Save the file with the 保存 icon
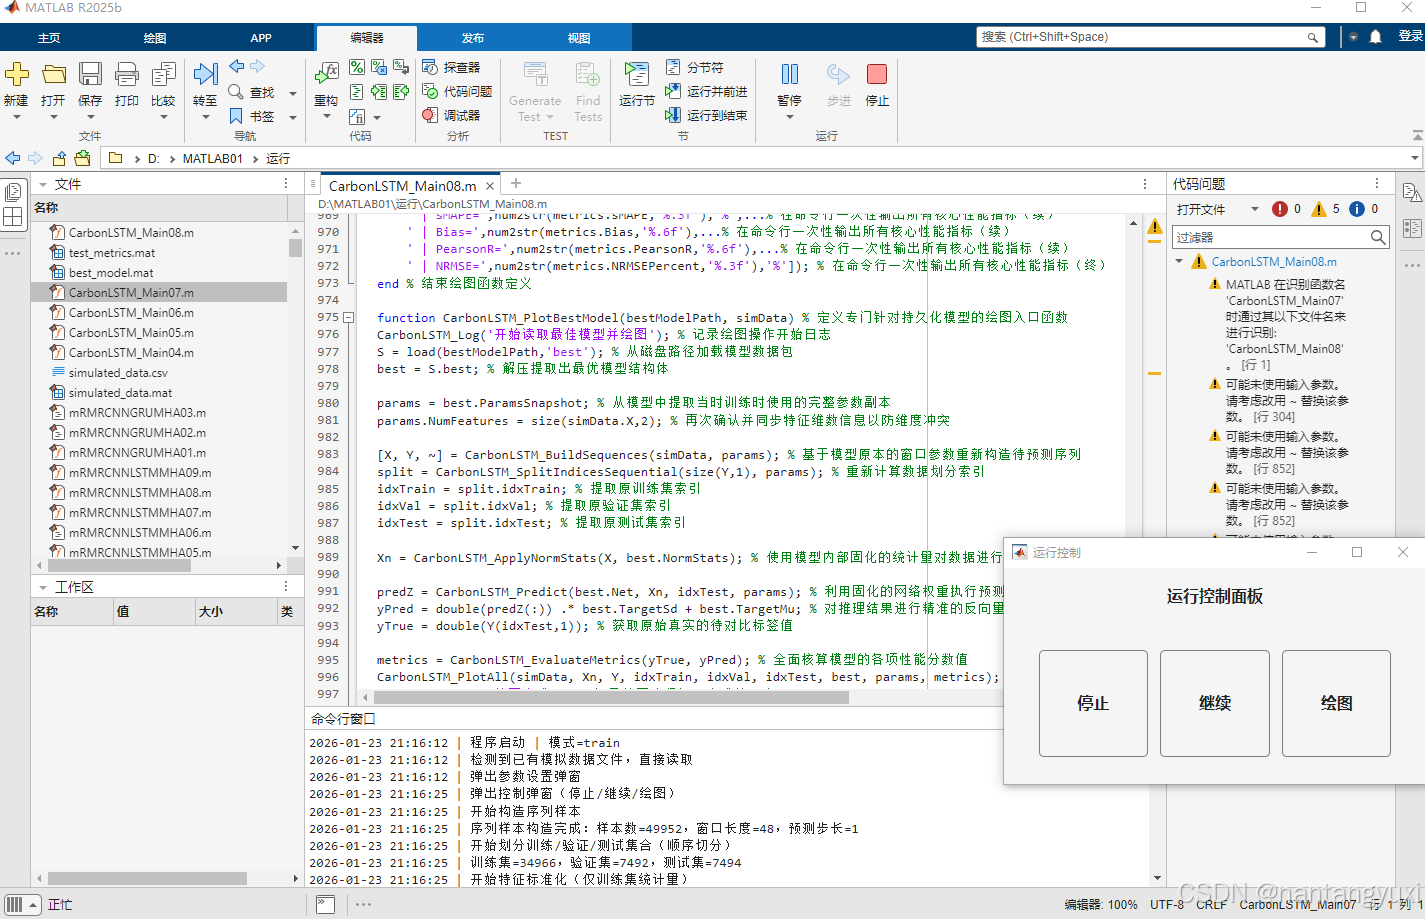 coord(90,74)
